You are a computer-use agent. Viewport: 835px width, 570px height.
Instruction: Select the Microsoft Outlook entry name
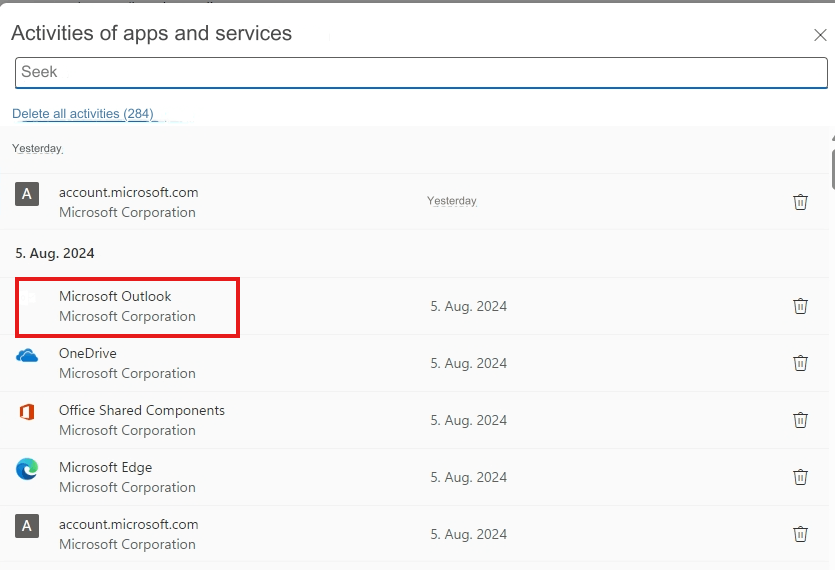pyautogui.click(x=115, y=296)
